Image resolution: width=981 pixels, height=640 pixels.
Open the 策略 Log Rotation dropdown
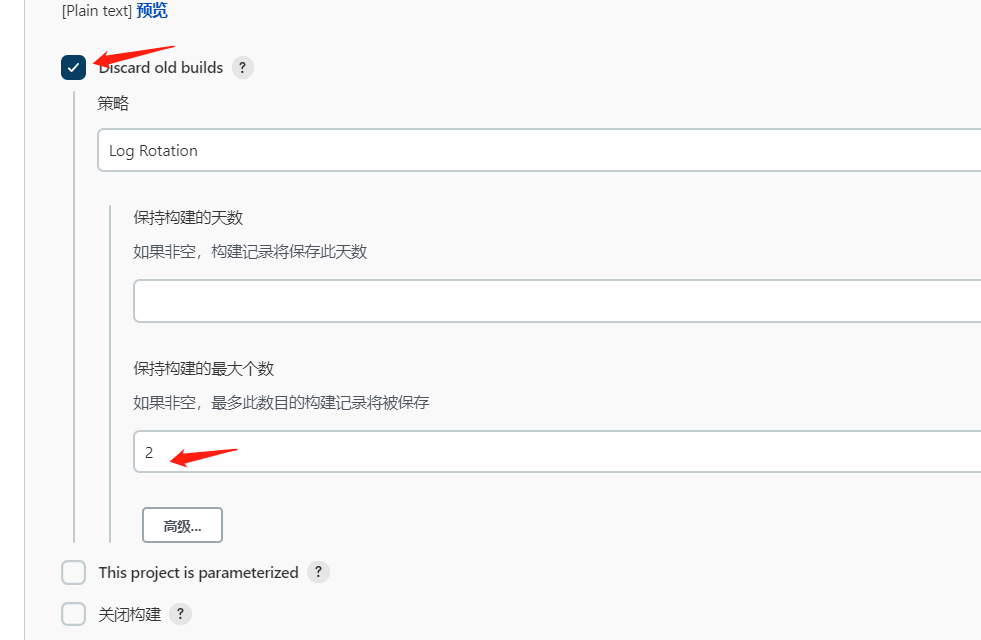click(538, 150)
